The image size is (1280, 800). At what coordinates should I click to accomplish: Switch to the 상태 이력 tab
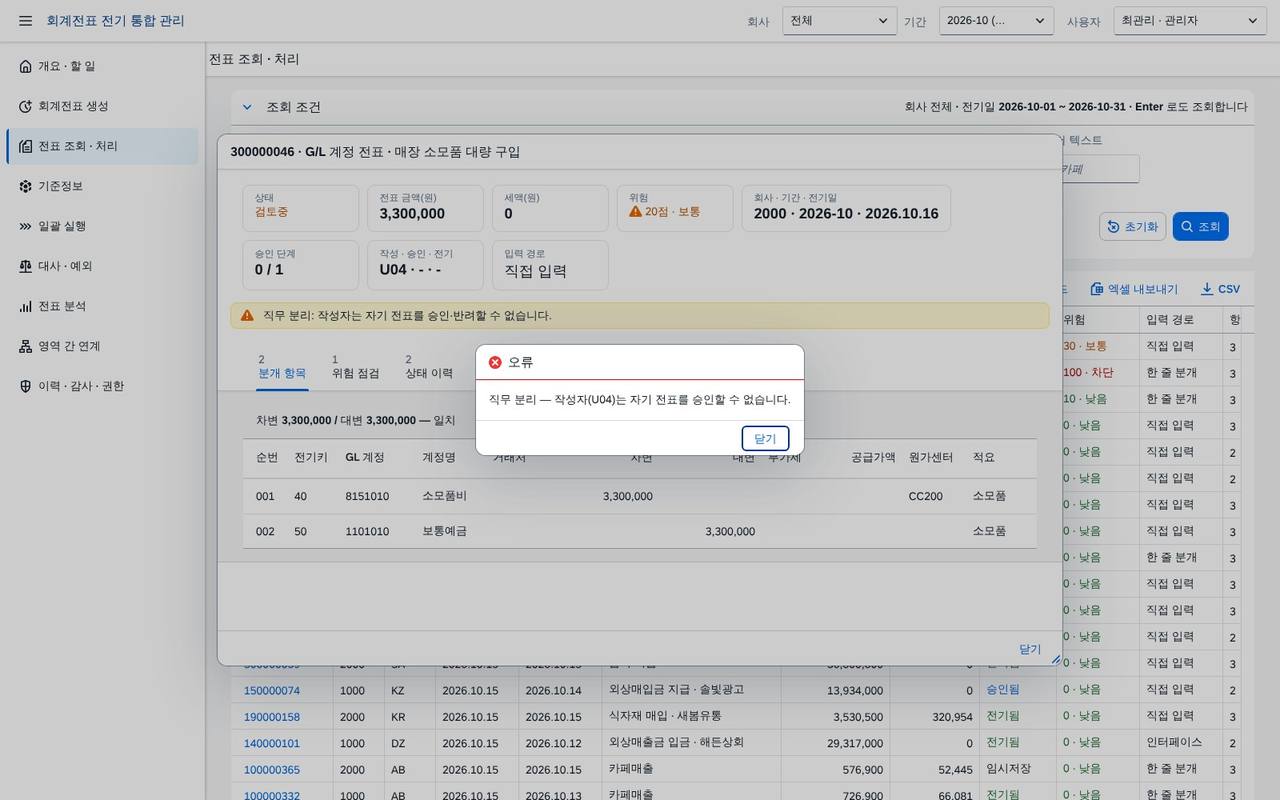point(429,366)
